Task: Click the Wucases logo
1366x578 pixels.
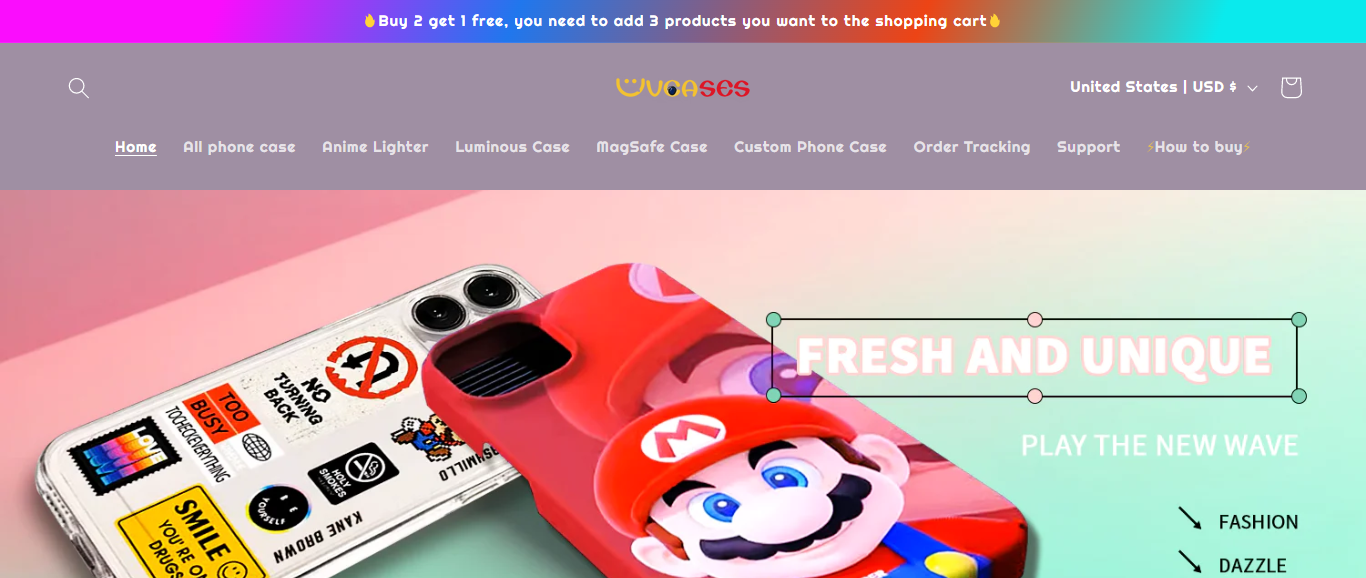Action: pos(683,88)
